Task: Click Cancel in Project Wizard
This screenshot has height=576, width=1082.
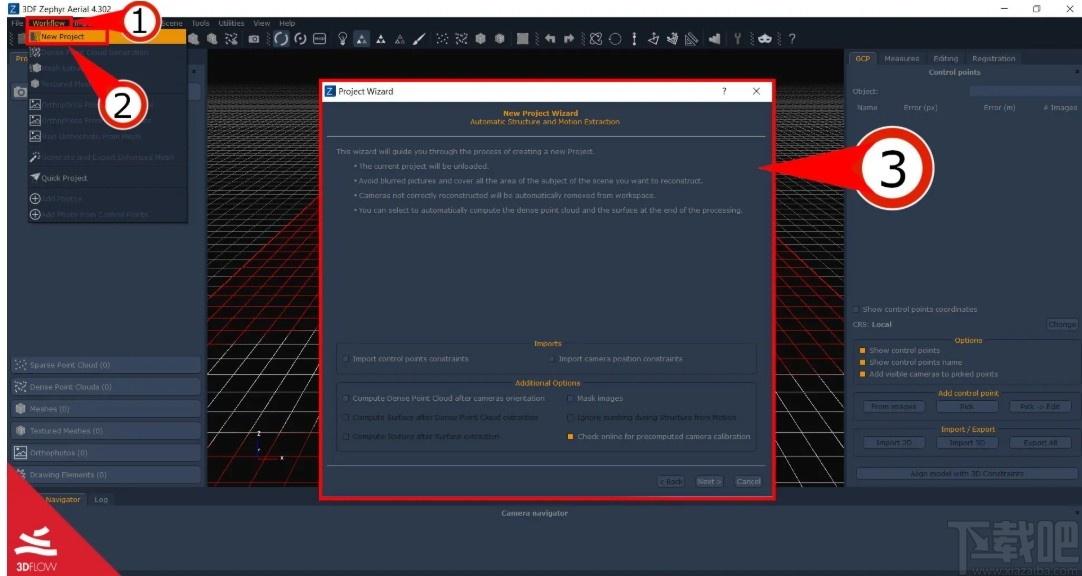Action: (x=748, y=481)
